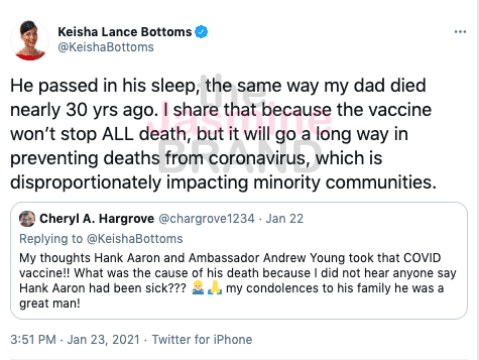Click the Cheryl A. Hargrove name

pyautogui.click(x=97, y=219)
